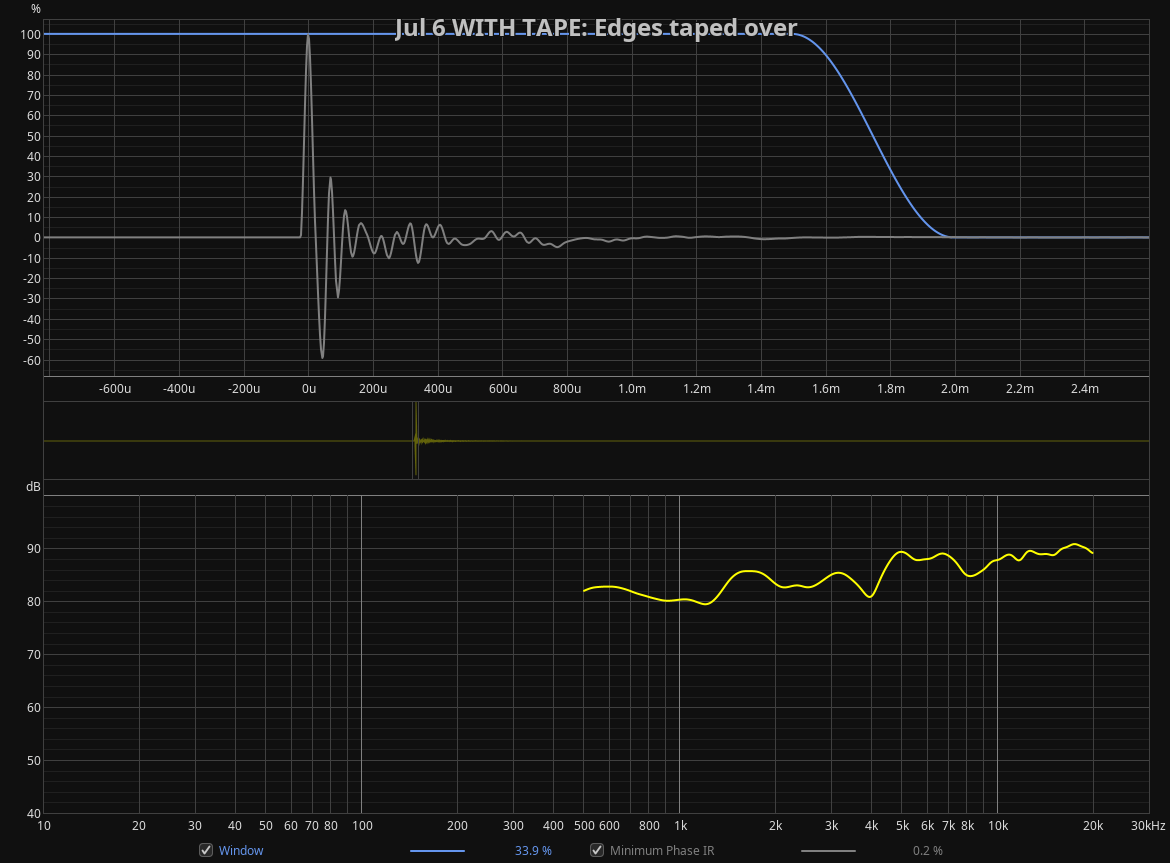Viewport: 1170px width, 863px height.
Task: Click the 20k frequency axis label
Action: pyautogui.click(x=1093, y=826)
